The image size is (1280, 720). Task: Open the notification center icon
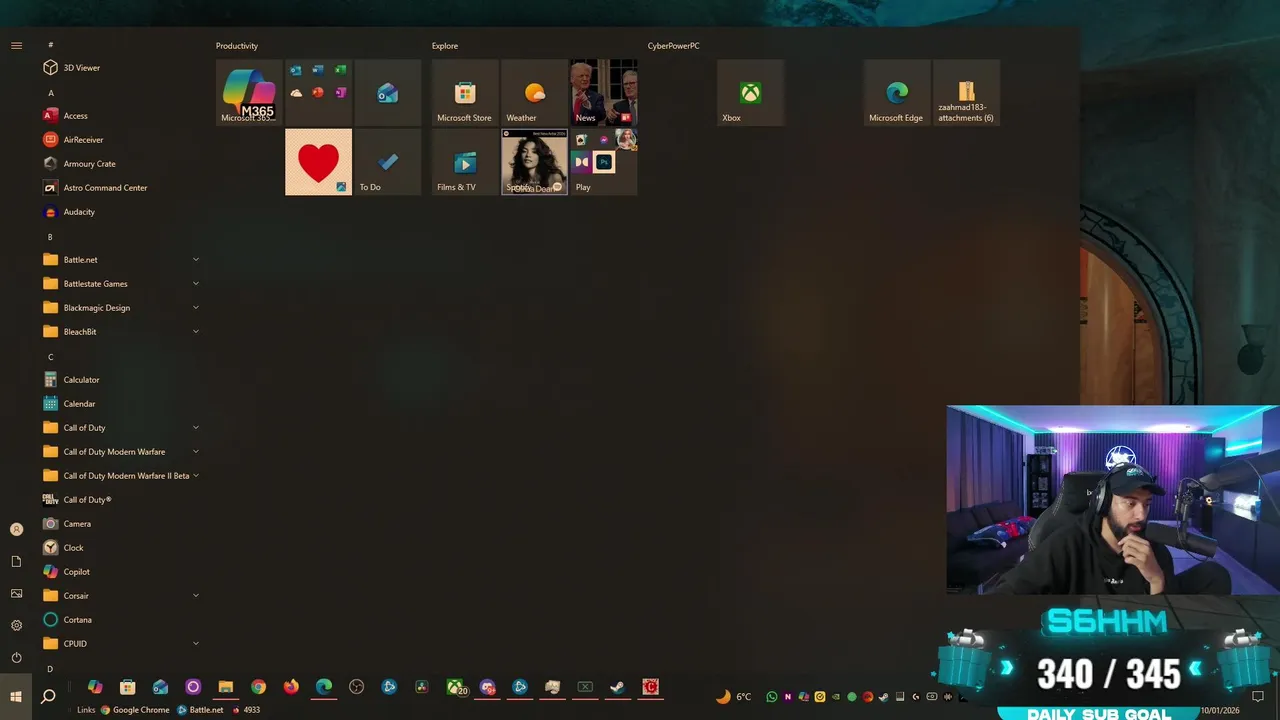click(1259, 697)
